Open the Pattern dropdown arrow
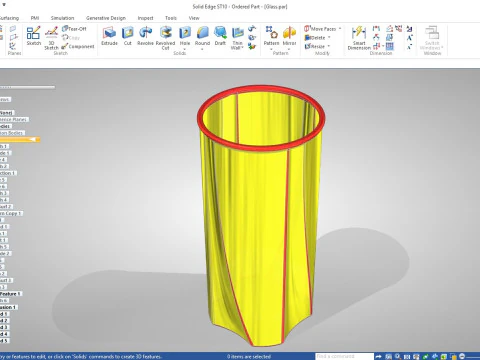The width and height of the screenshot is (480, 360). pos(271,49)
